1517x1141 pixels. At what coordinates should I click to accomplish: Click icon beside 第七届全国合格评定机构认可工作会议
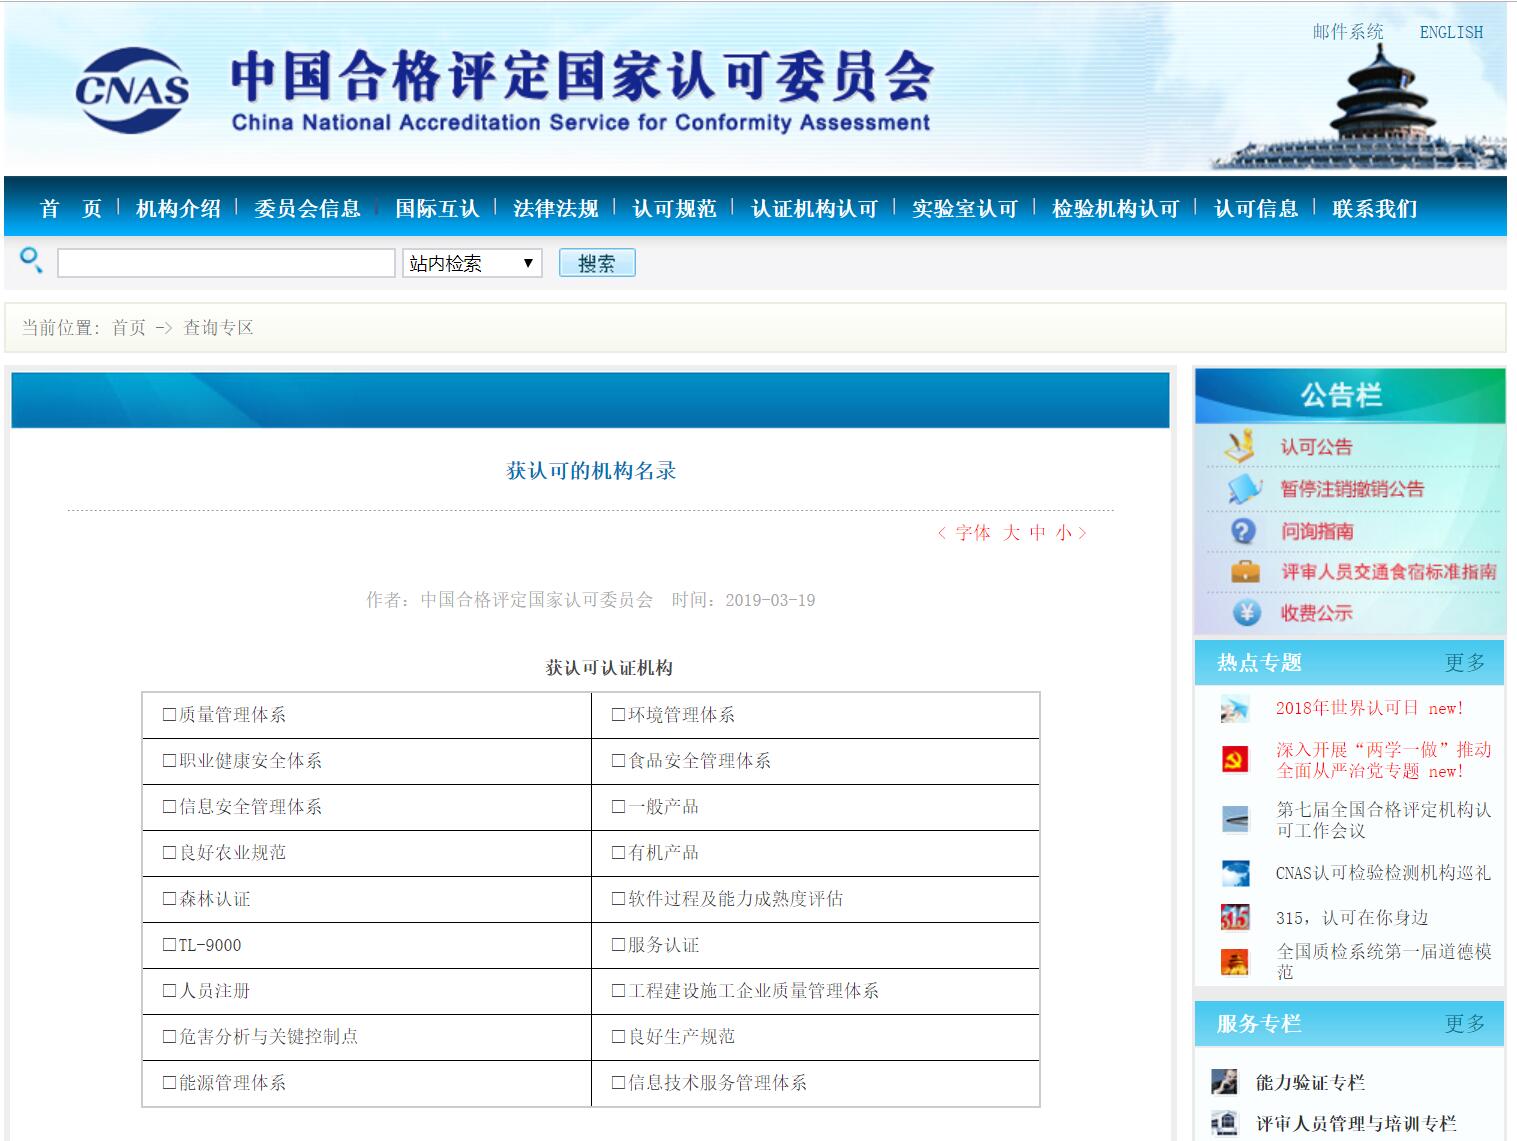click(1235, 820)
